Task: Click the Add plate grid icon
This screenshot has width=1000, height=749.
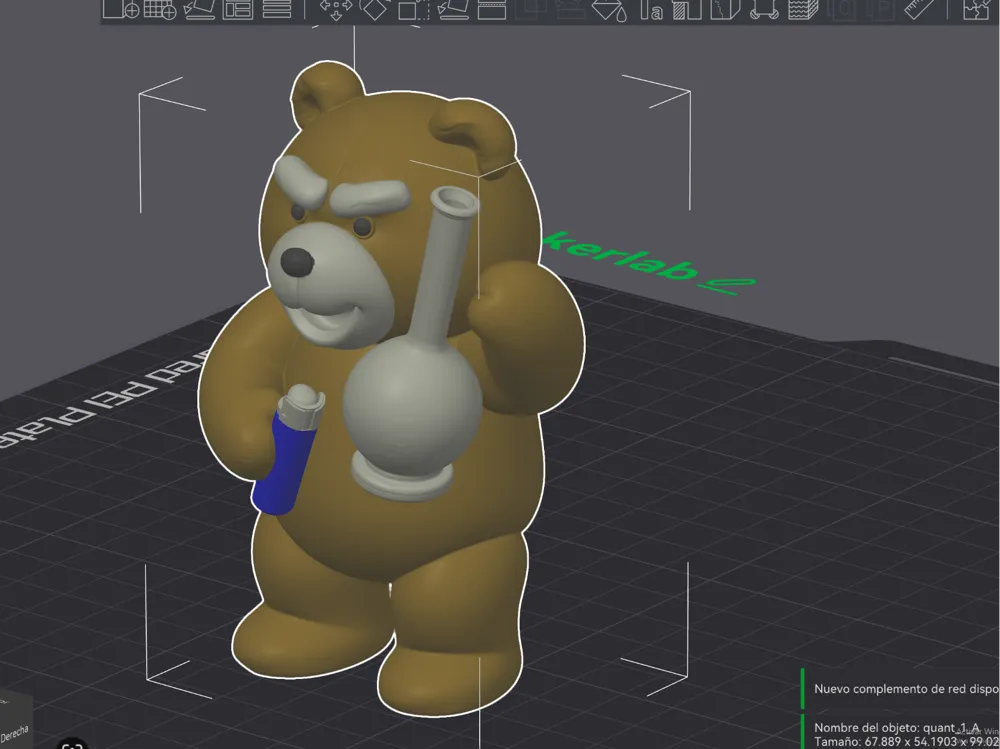Action: 159,9
